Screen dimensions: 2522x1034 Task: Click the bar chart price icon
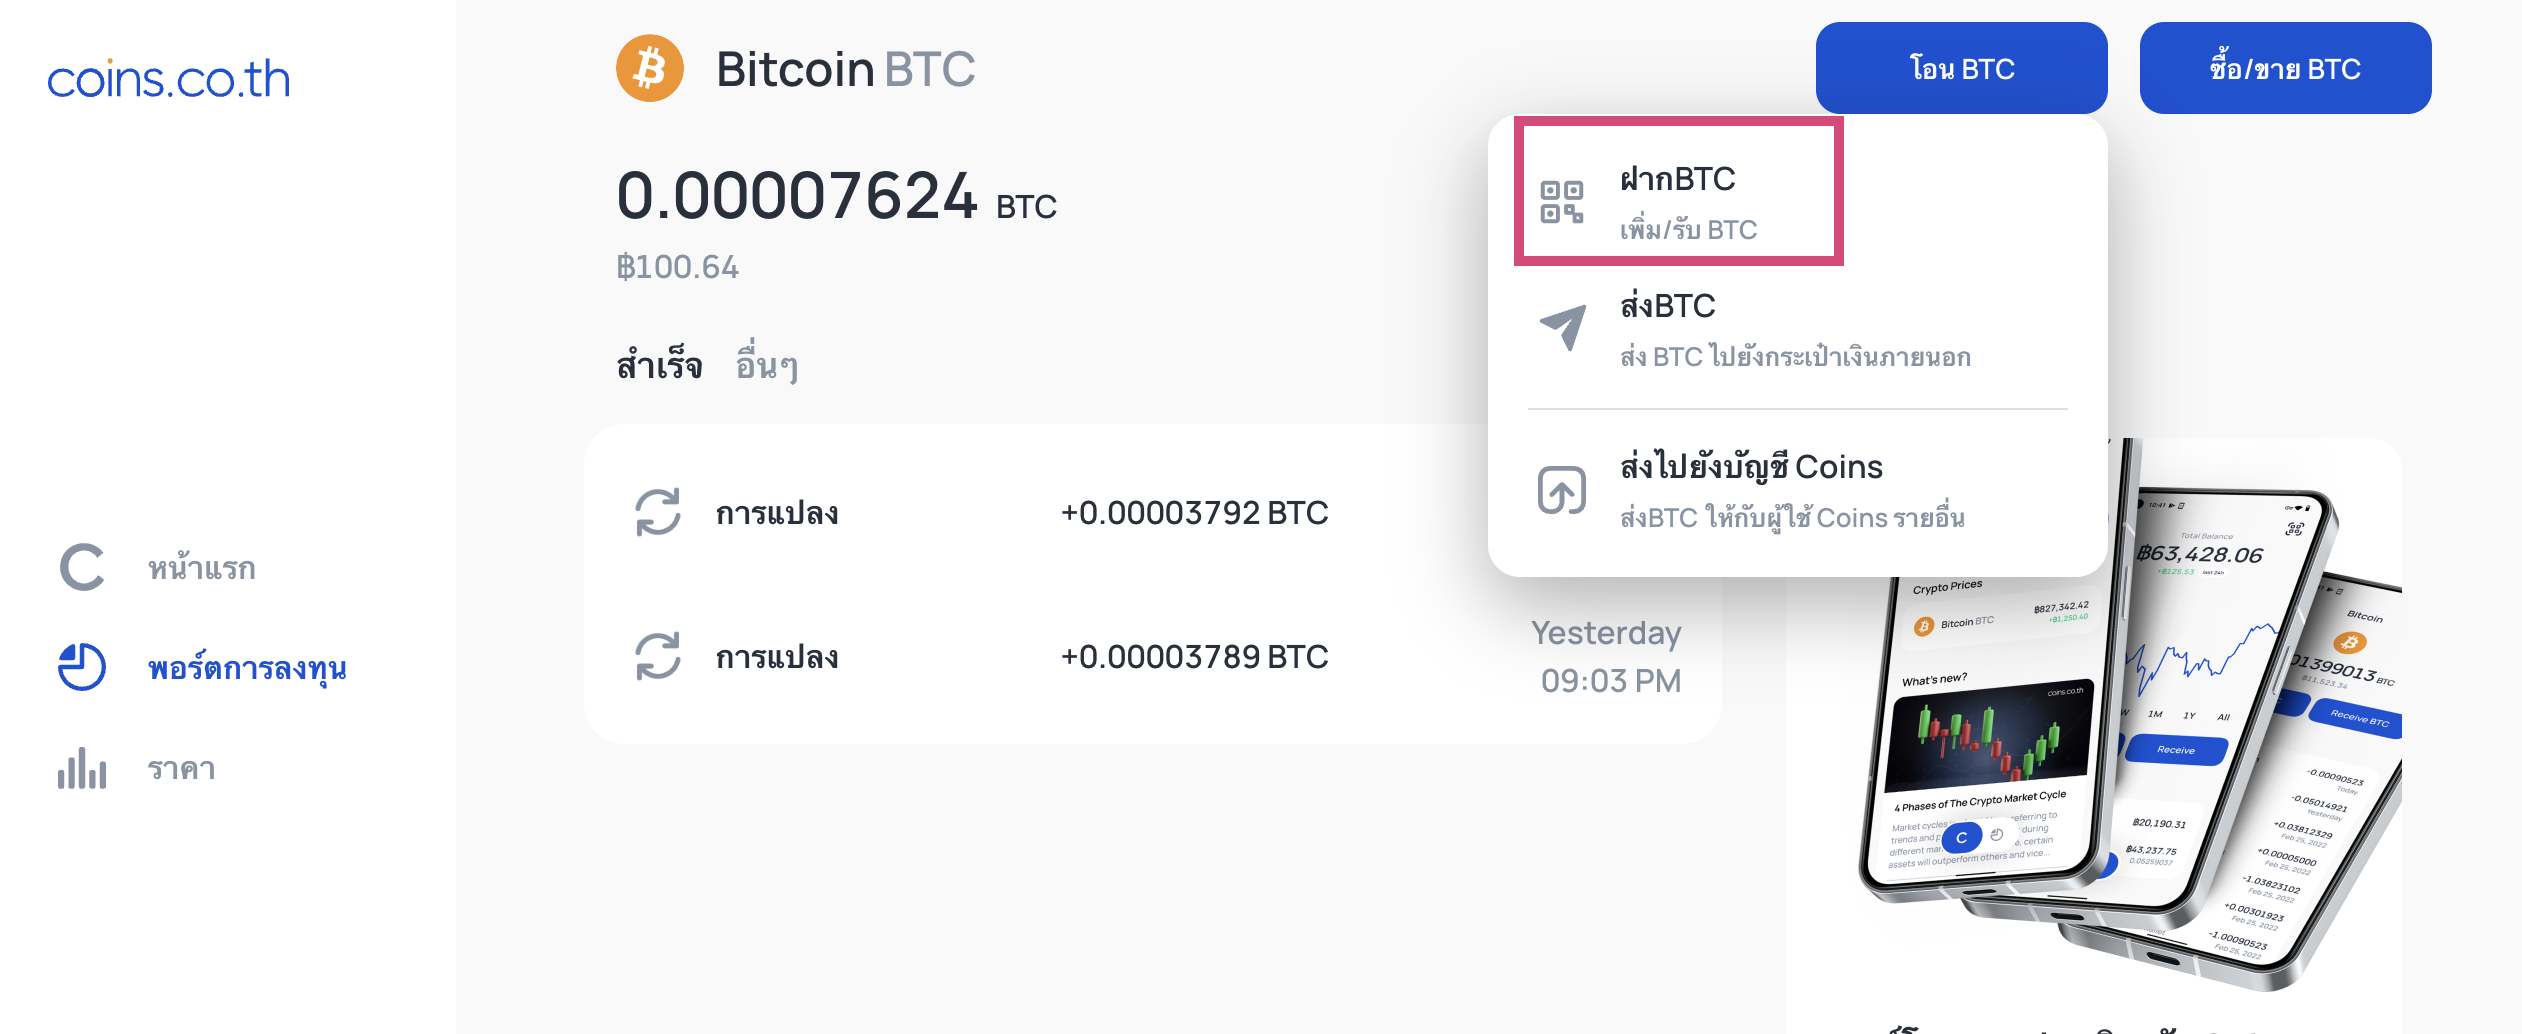pyautogui.click(x=82, y=768)
